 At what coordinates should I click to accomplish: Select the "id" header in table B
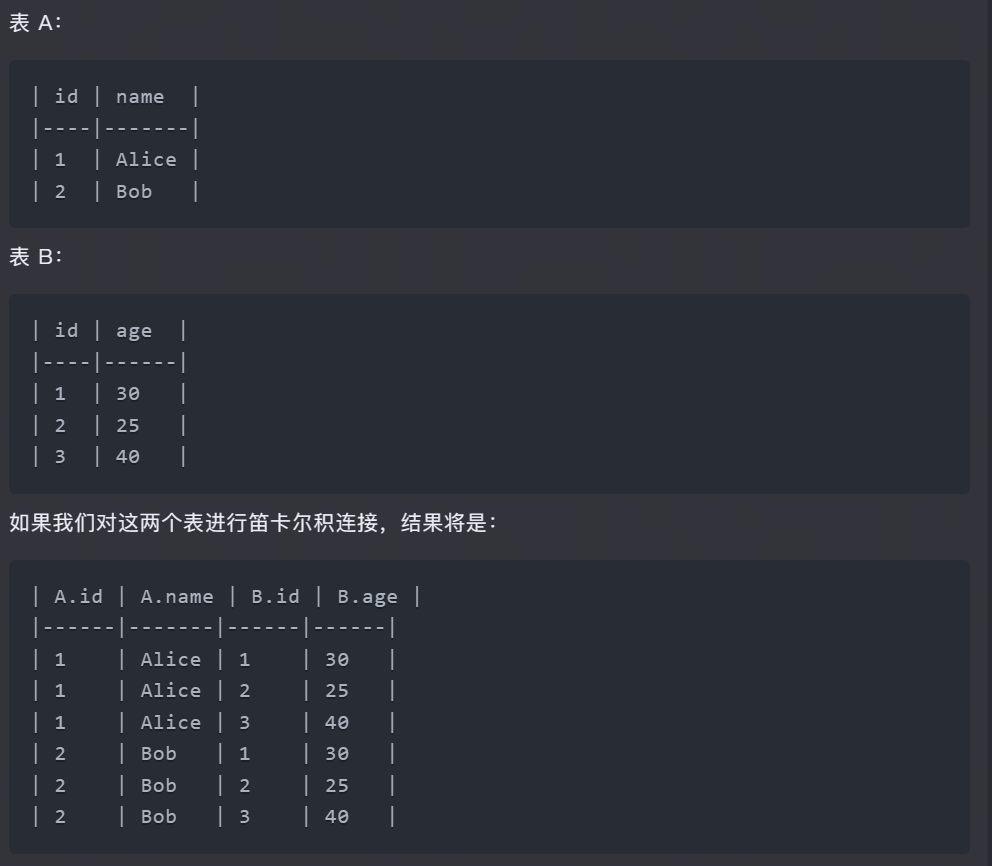click(66, 331)
